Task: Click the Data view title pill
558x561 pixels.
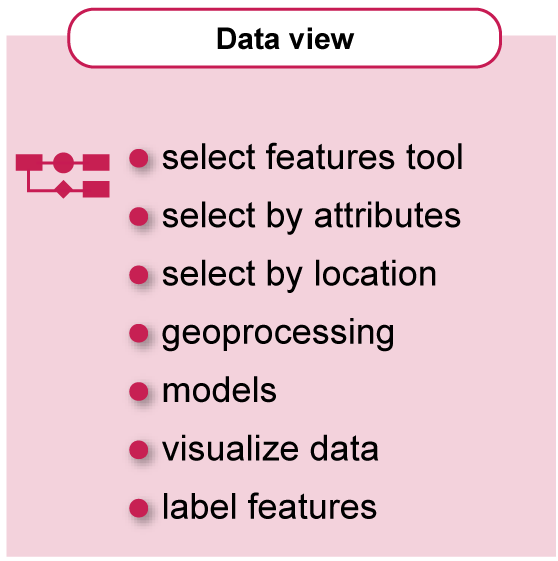Action: [x=285, y=38]
